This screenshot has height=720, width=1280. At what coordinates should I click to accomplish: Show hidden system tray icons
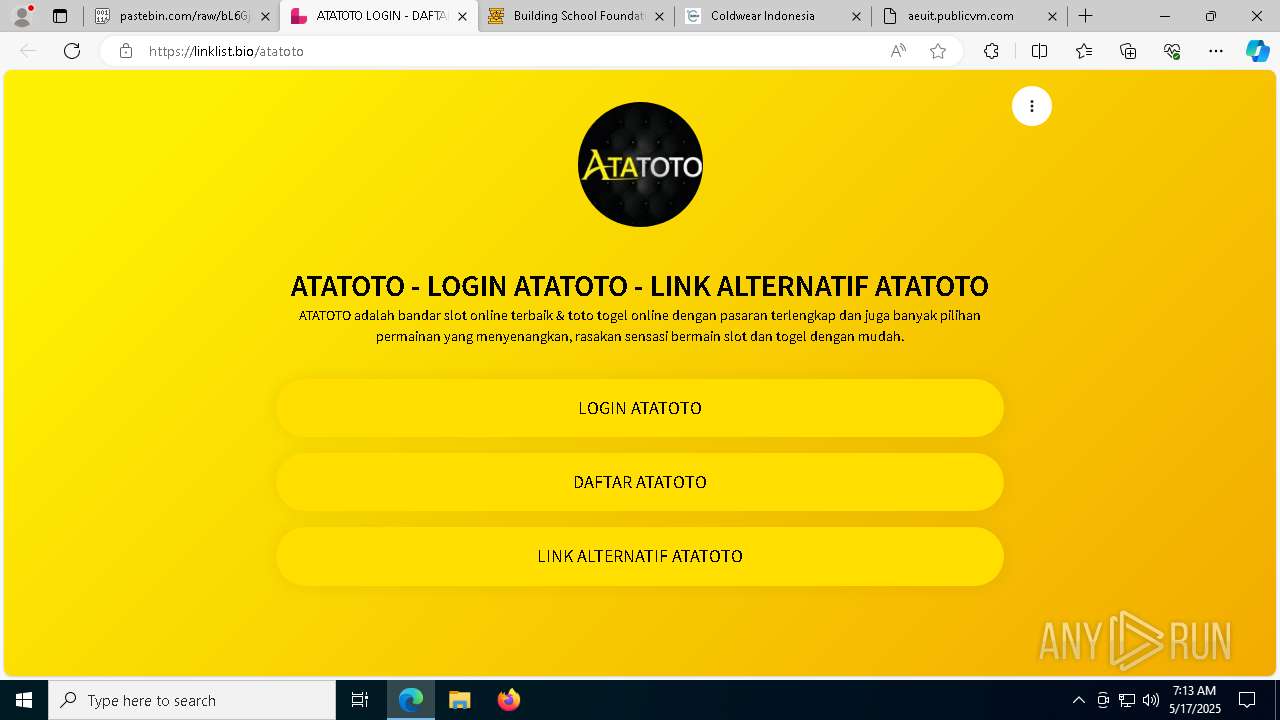pyautogui.click(x=1078, y=700)
